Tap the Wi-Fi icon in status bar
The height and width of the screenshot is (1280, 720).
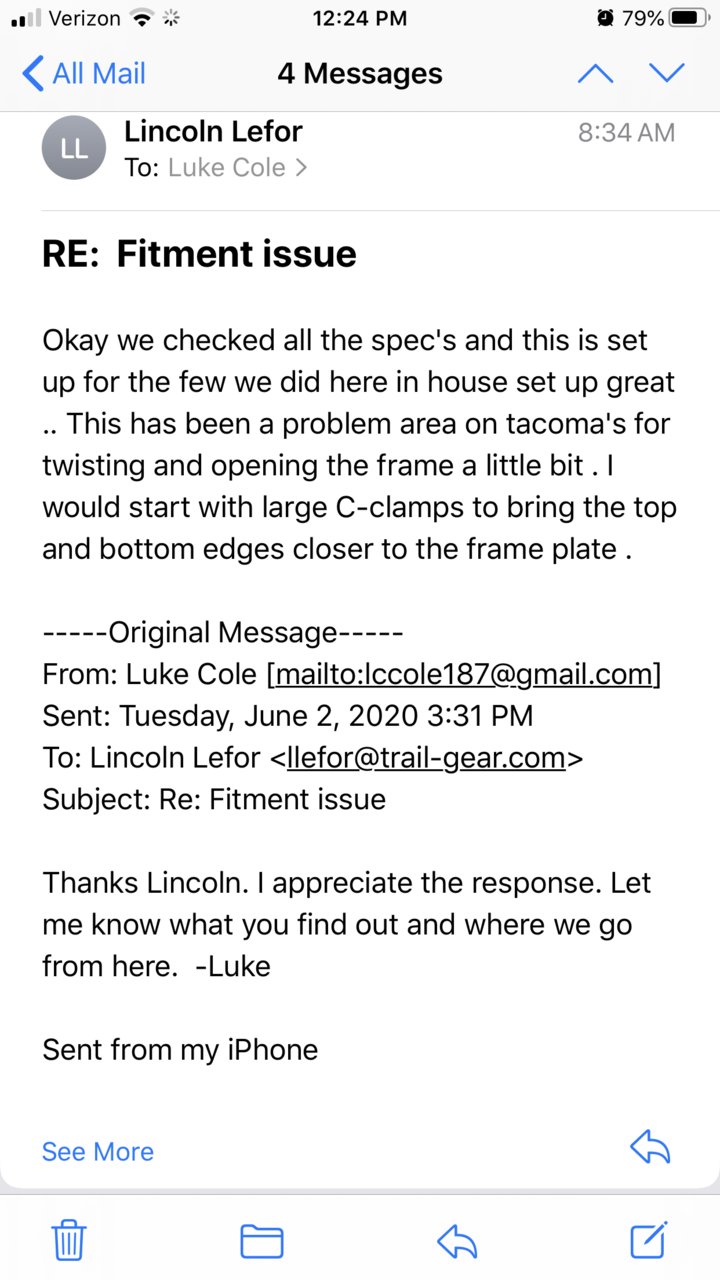coord(143,18)
